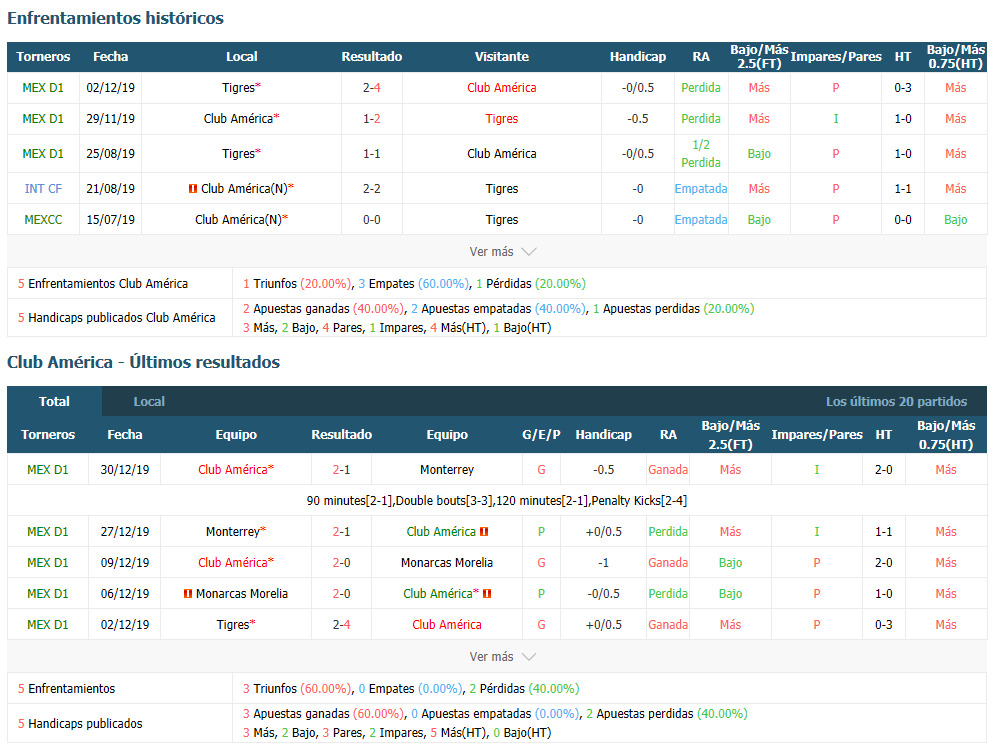Viewport: 999px width, 746px height.
Task: Click the G/E/P column header
Action: click(541, 434)
